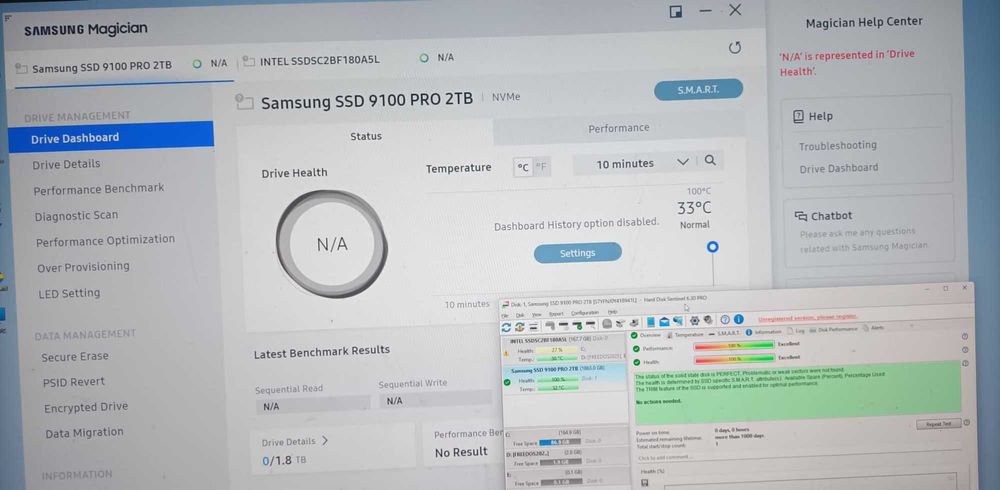
Task: Open the View menu in Hard Disk Sentinel
Action: point(537,314)
